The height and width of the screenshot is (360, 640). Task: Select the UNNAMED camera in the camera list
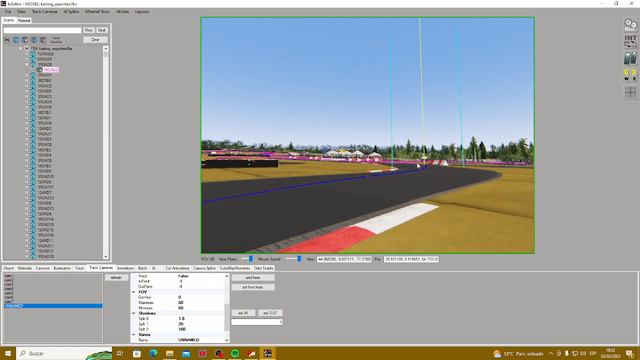53,306
